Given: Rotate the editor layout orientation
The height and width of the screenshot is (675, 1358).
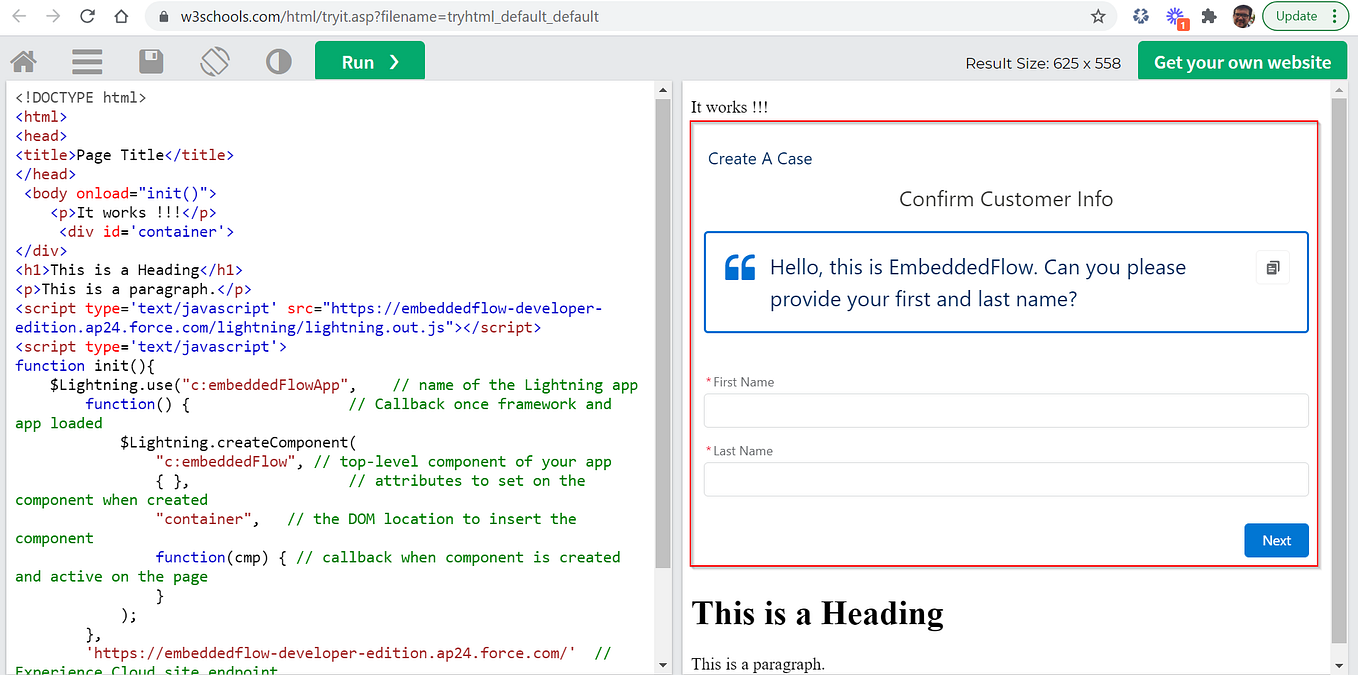Looking at the screenshot, I should click(x=215, y=62).
